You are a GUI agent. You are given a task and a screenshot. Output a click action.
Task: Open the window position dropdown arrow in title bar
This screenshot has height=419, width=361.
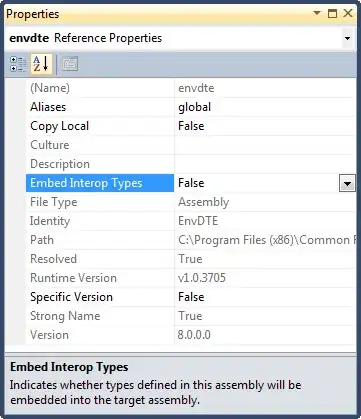(317, 13)
